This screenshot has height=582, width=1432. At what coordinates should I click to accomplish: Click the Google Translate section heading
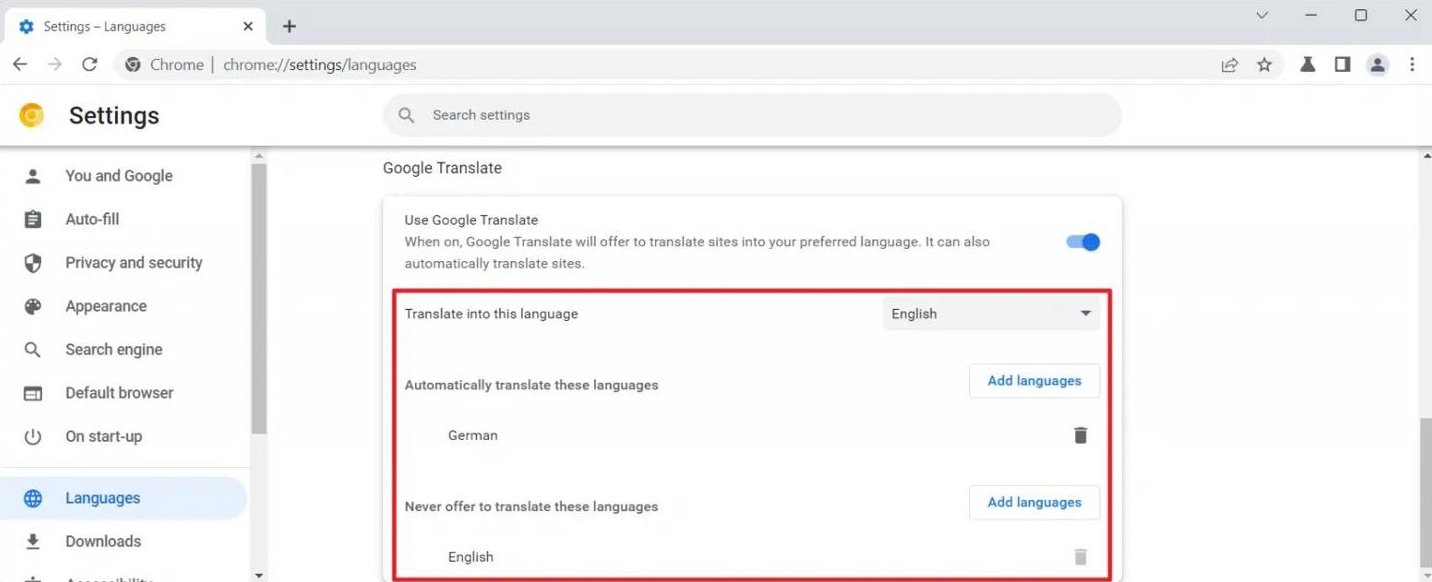(x=442, y=168)
